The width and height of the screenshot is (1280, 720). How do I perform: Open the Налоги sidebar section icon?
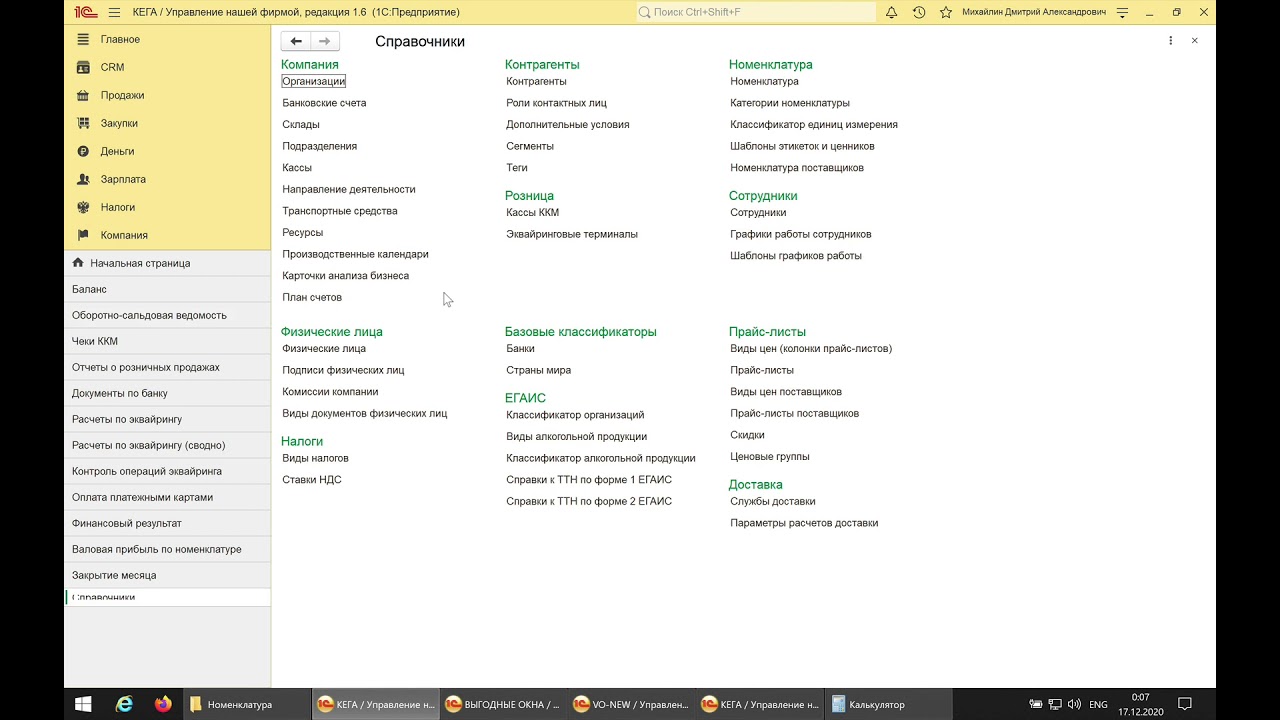point(83,207)
